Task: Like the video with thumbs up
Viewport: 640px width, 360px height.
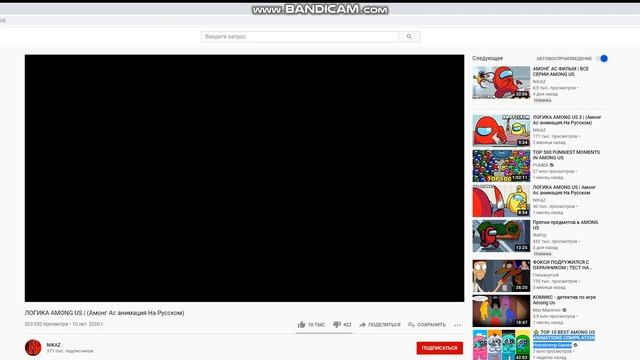Action: click(x=311, y=324)
